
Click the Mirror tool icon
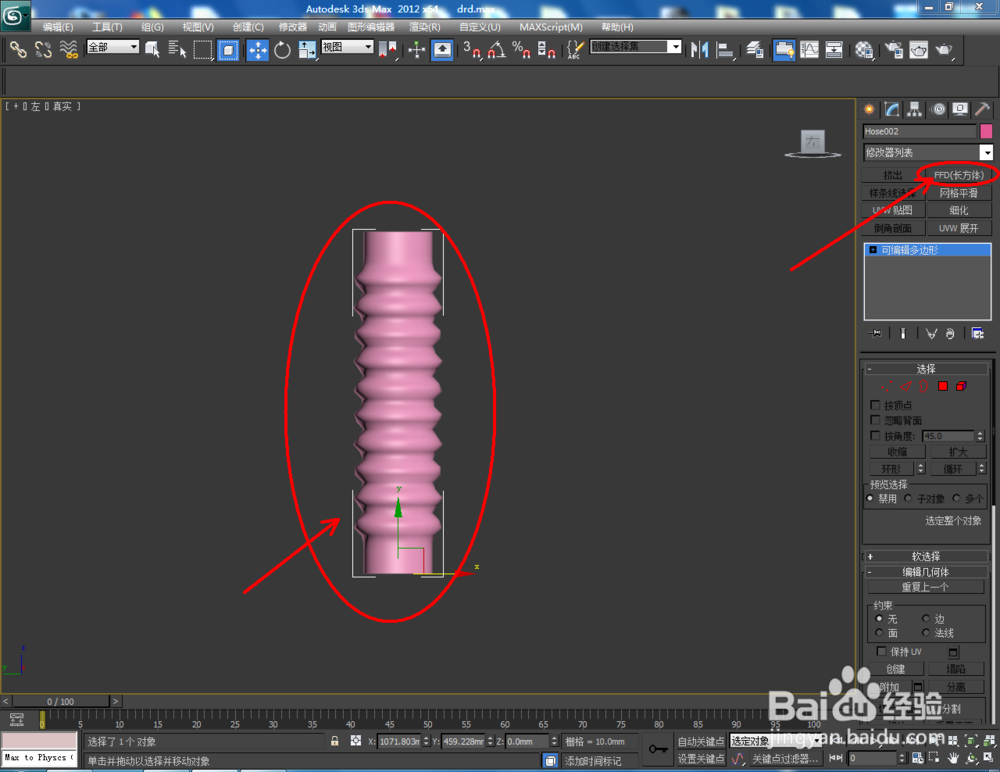pos(700,50)
